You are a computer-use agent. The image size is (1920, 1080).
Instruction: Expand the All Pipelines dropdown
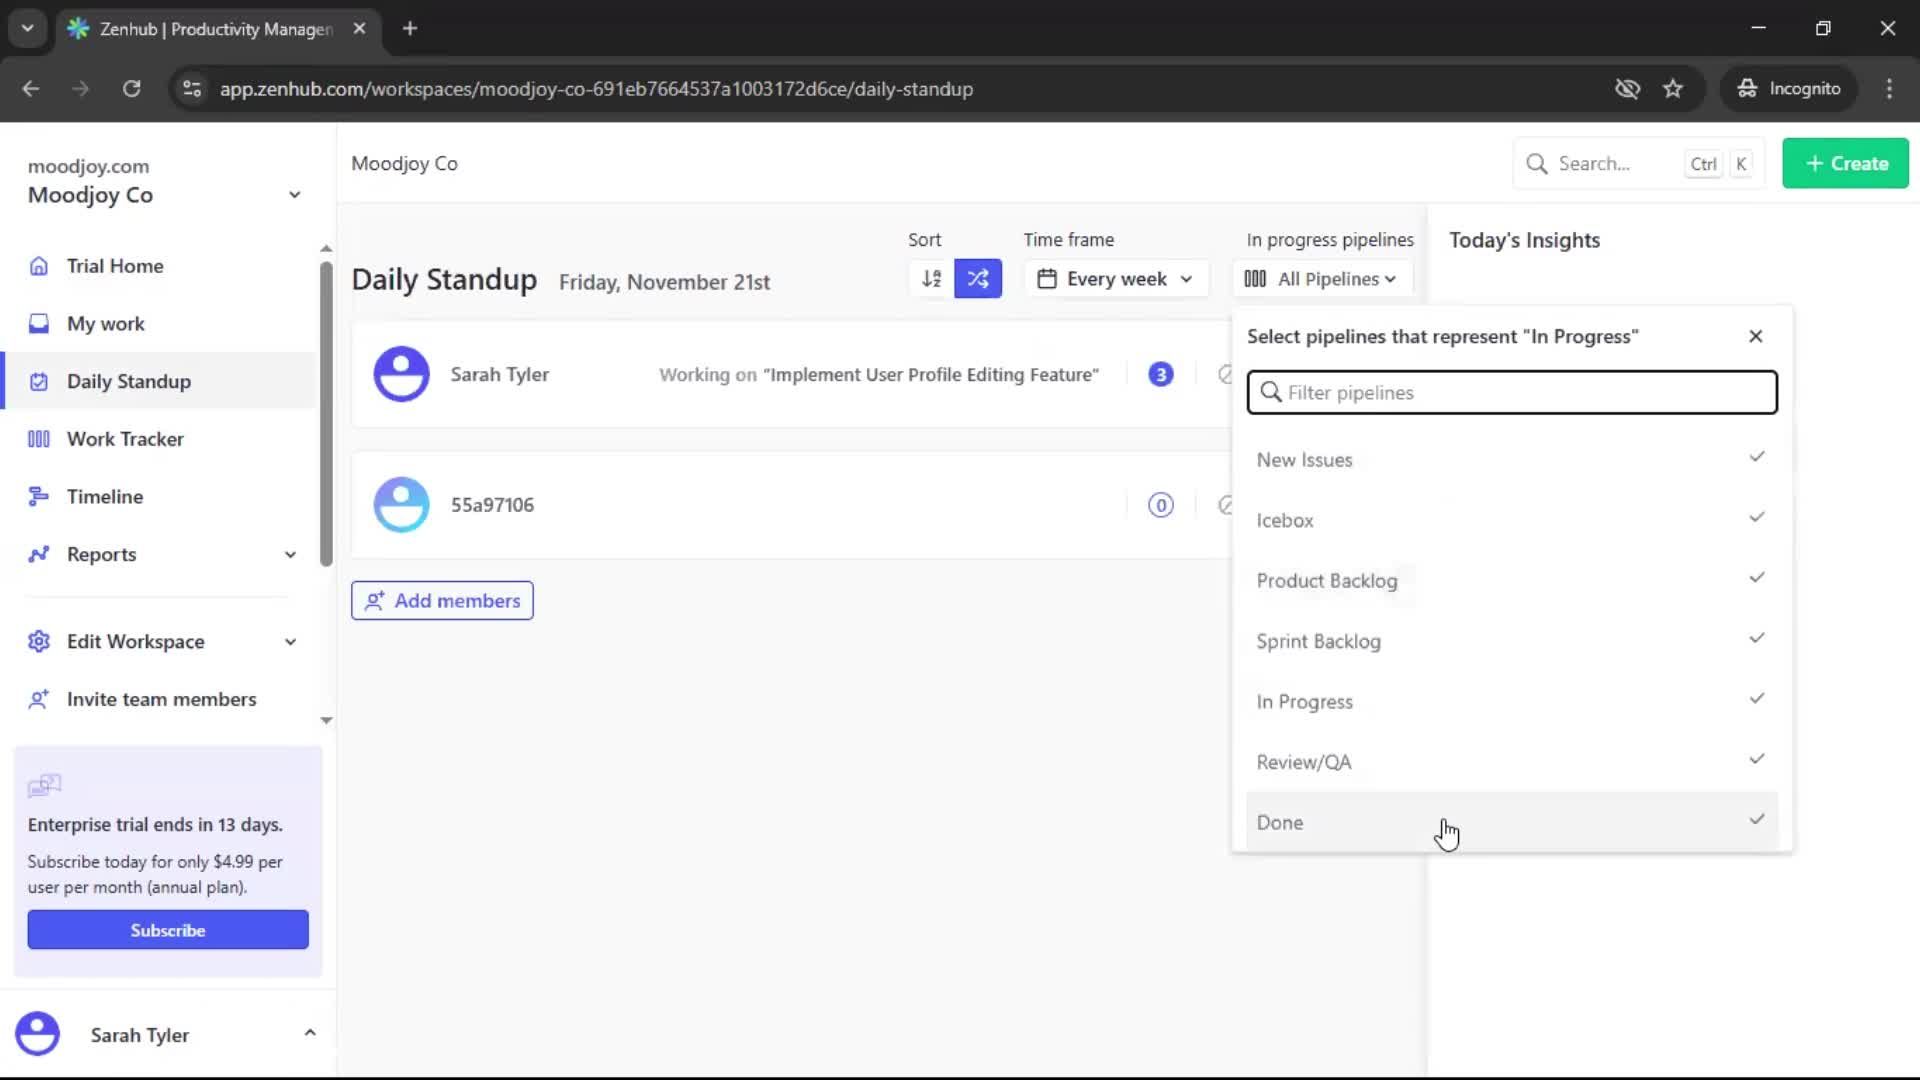point(1322,278)
